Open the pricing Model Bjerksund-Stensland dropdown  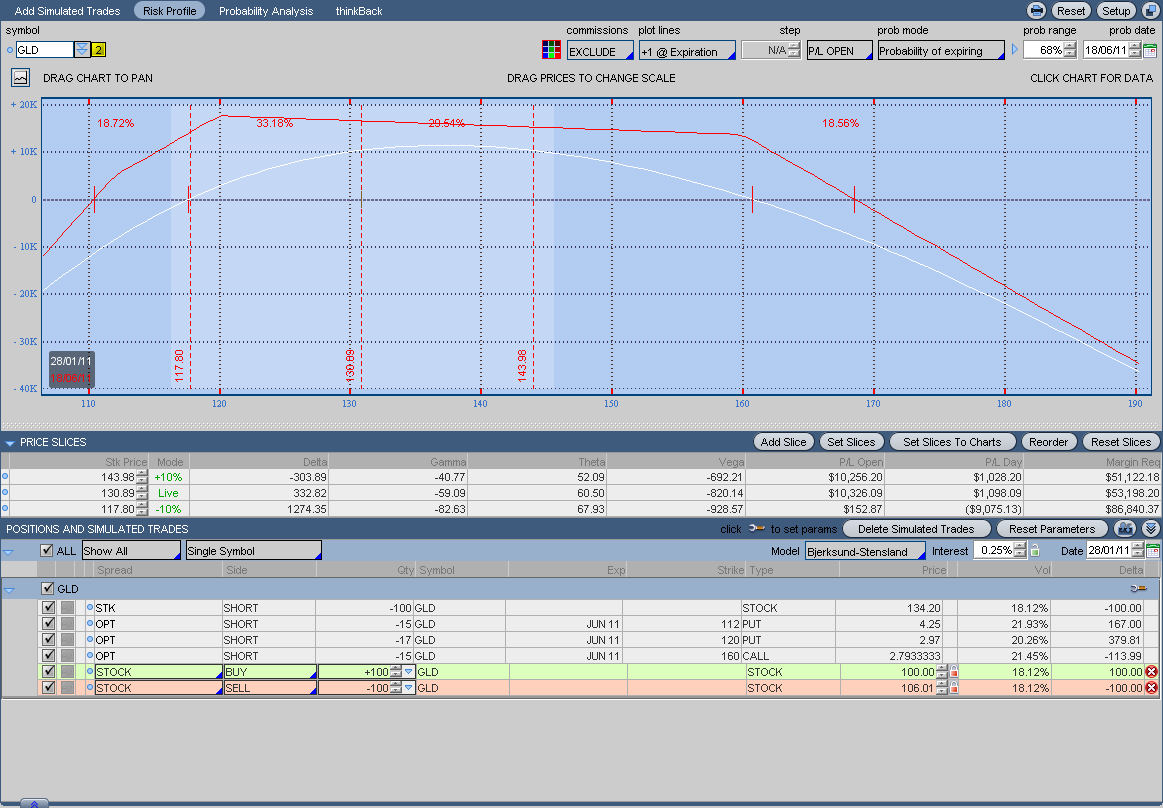pos(865,551)
